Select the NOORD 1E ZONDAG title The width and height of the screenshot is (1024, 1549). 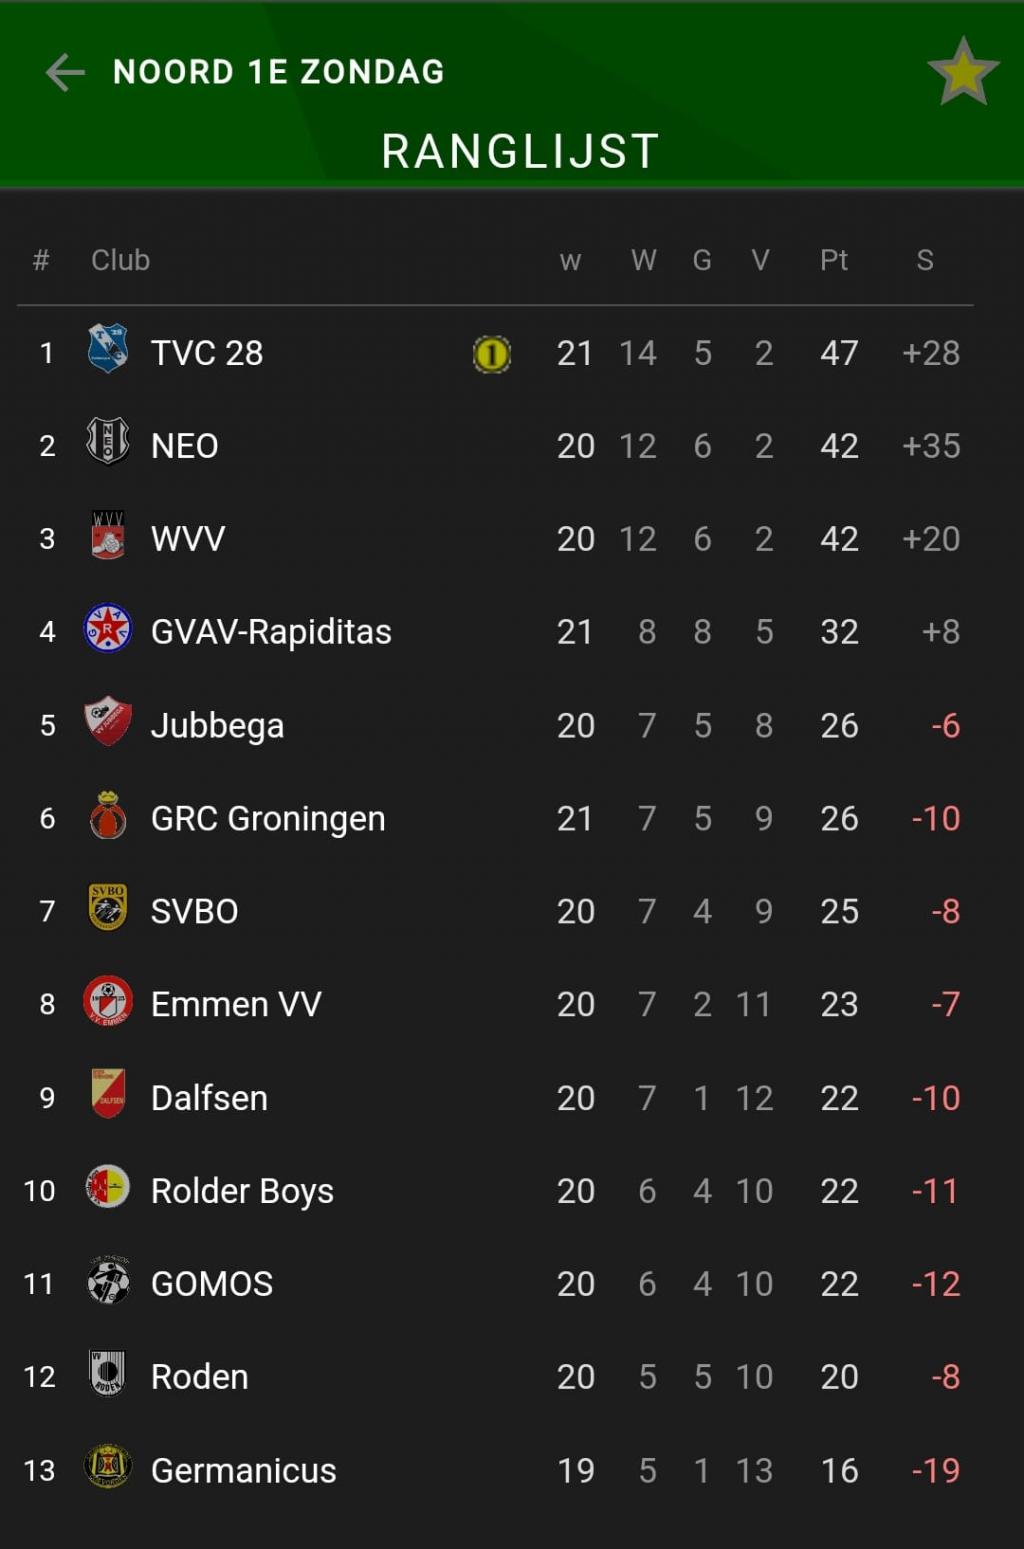point(279,72)
